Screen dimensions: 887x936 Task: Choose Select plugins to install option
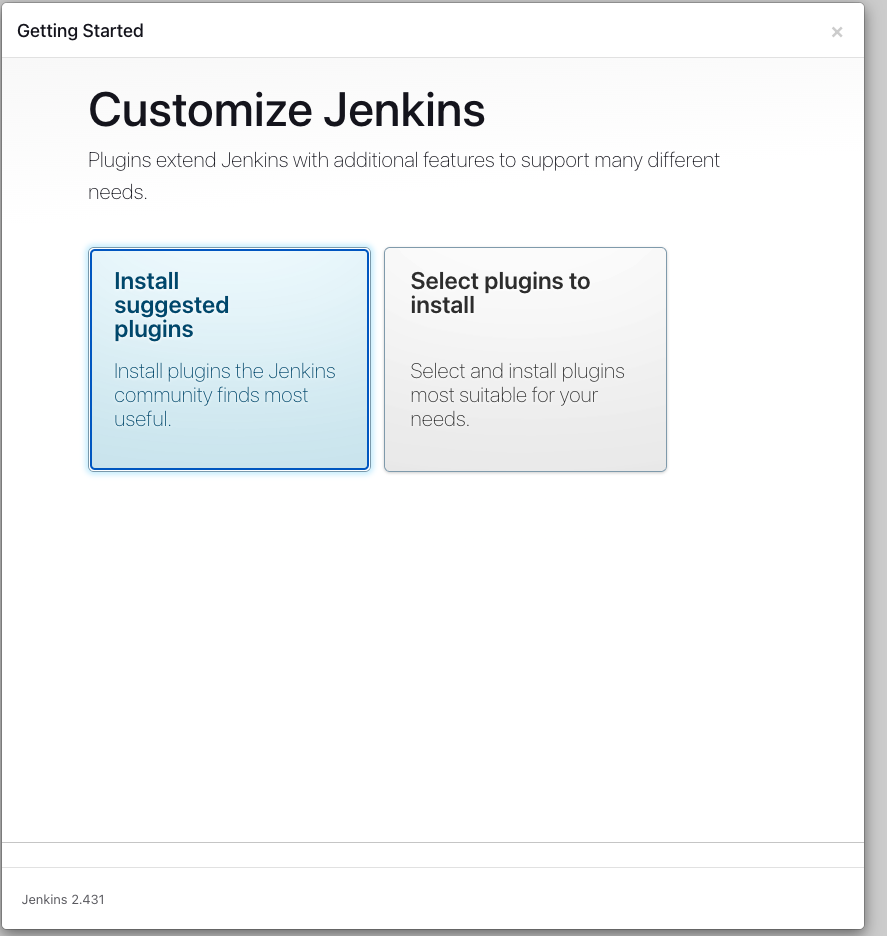click(525, 359)
